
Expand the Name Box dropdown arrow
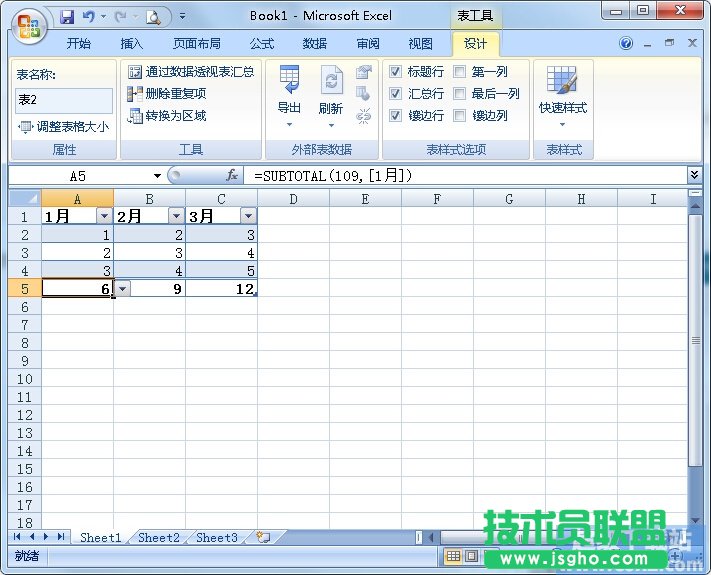(157, 175)
